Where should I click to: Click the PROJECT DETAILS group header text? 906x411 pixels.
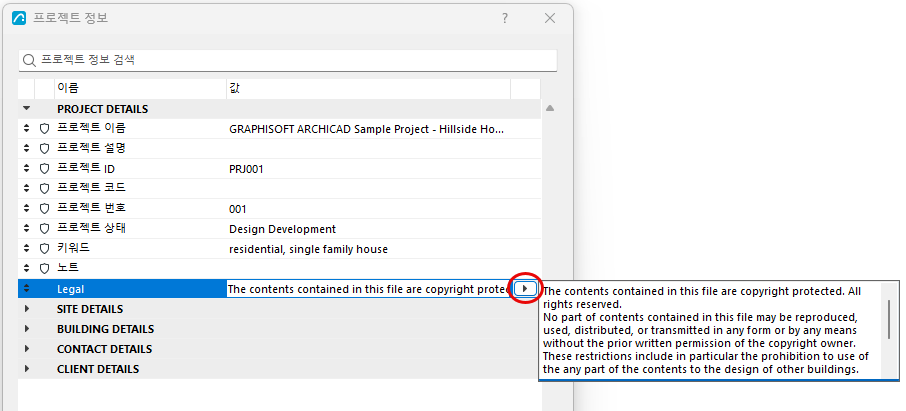tap(102, 109)
